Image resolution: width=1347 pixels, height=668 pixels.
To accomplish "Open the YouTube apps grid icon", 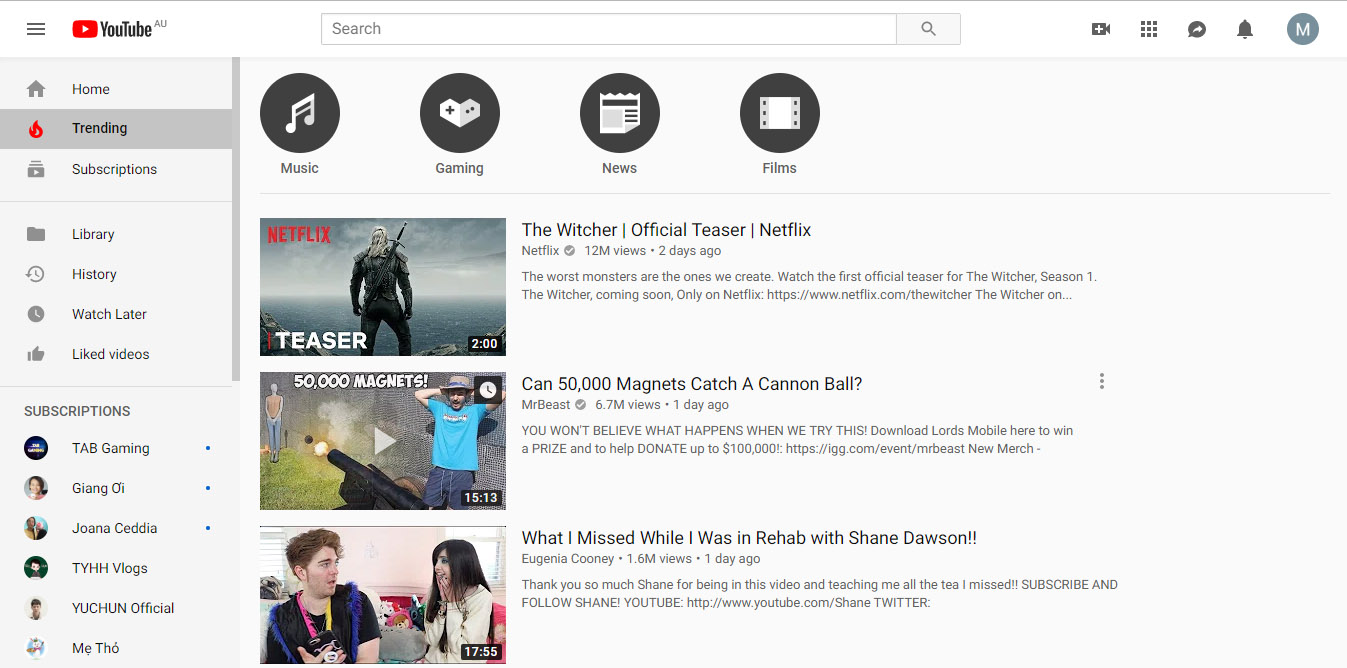I will pos(1149,29).
